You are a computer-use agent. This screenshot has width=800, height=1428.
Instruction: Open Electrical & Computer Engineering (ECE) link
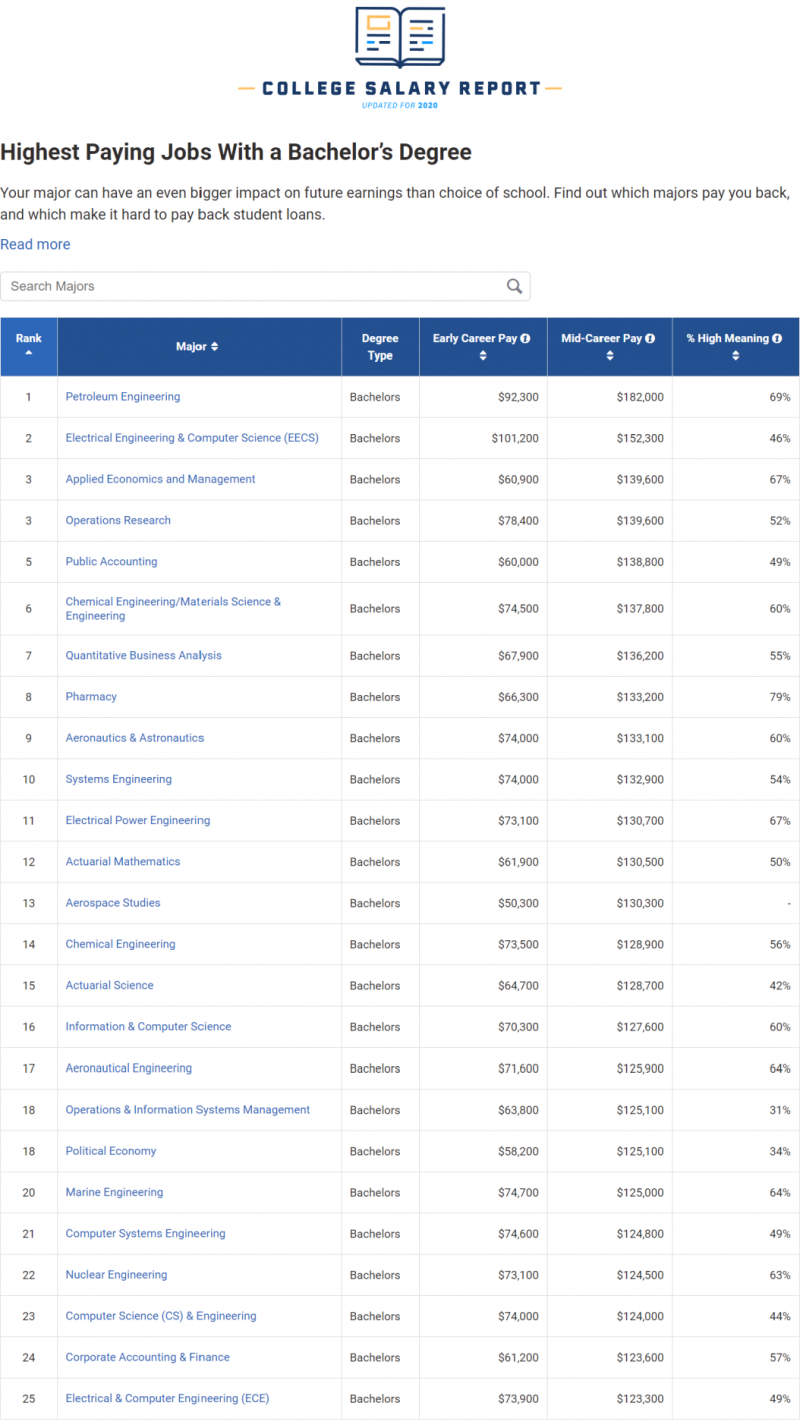[x=167, y=1398]
